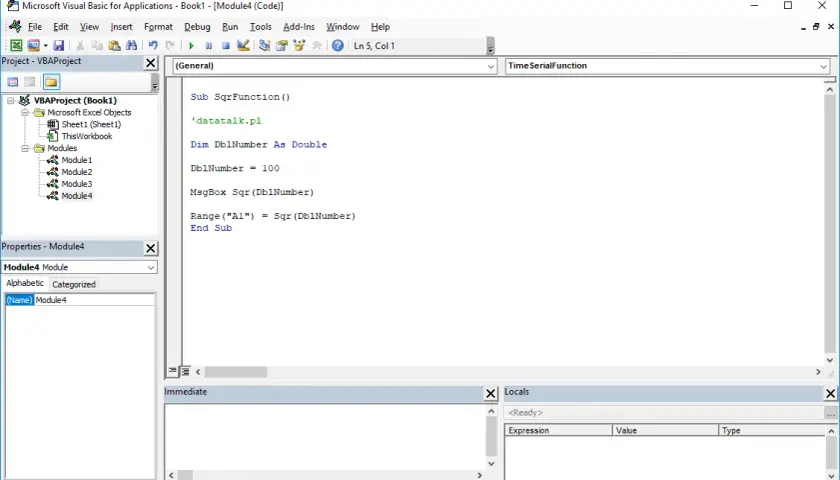Toggle Folders view in Project panel
840x480 pixels.
tap(51, 82)
